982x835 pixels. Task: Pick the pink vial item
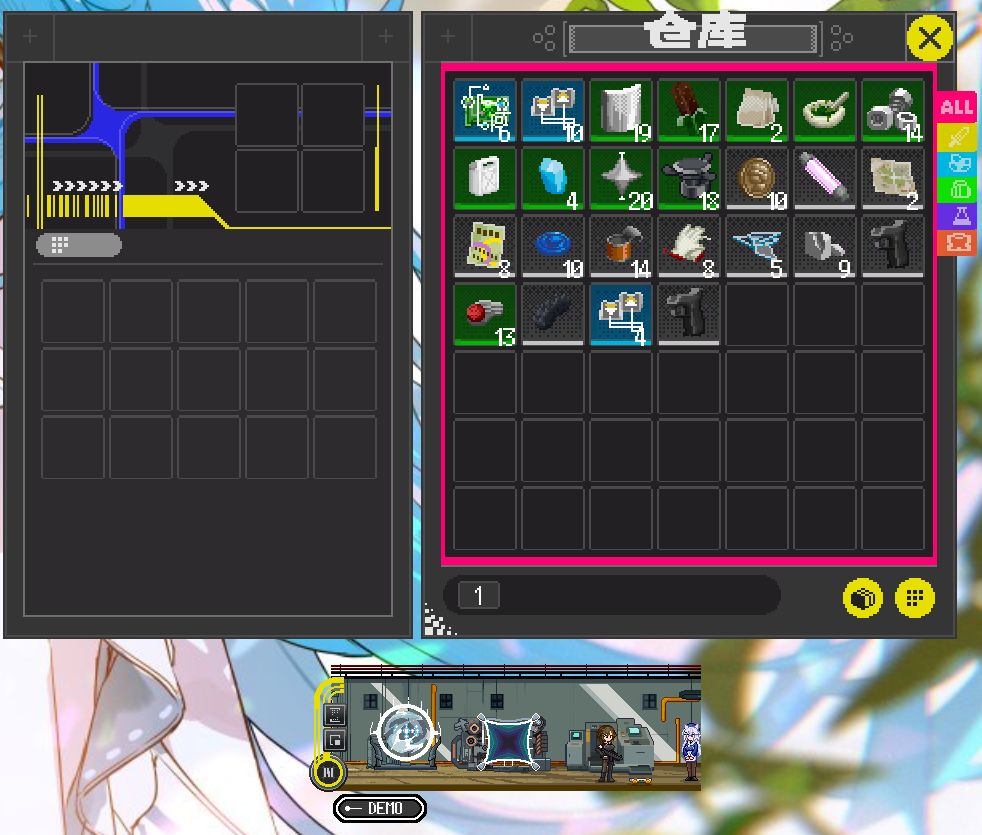pos(825,179)
